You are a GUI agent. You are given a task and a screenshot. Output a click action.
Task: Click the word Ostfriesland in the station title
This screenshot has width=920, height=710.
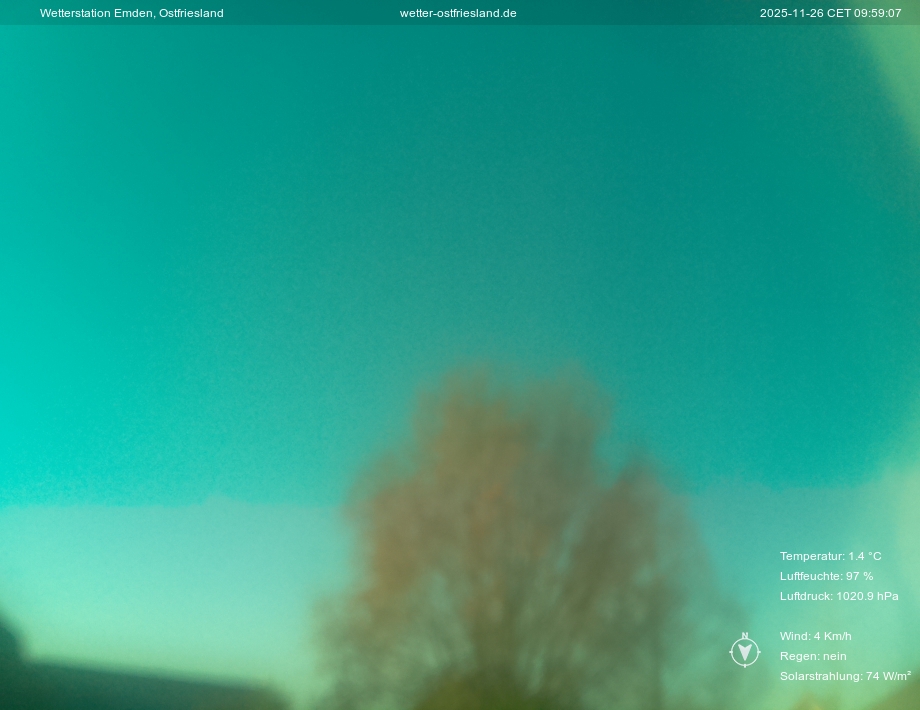pos(191,13)
